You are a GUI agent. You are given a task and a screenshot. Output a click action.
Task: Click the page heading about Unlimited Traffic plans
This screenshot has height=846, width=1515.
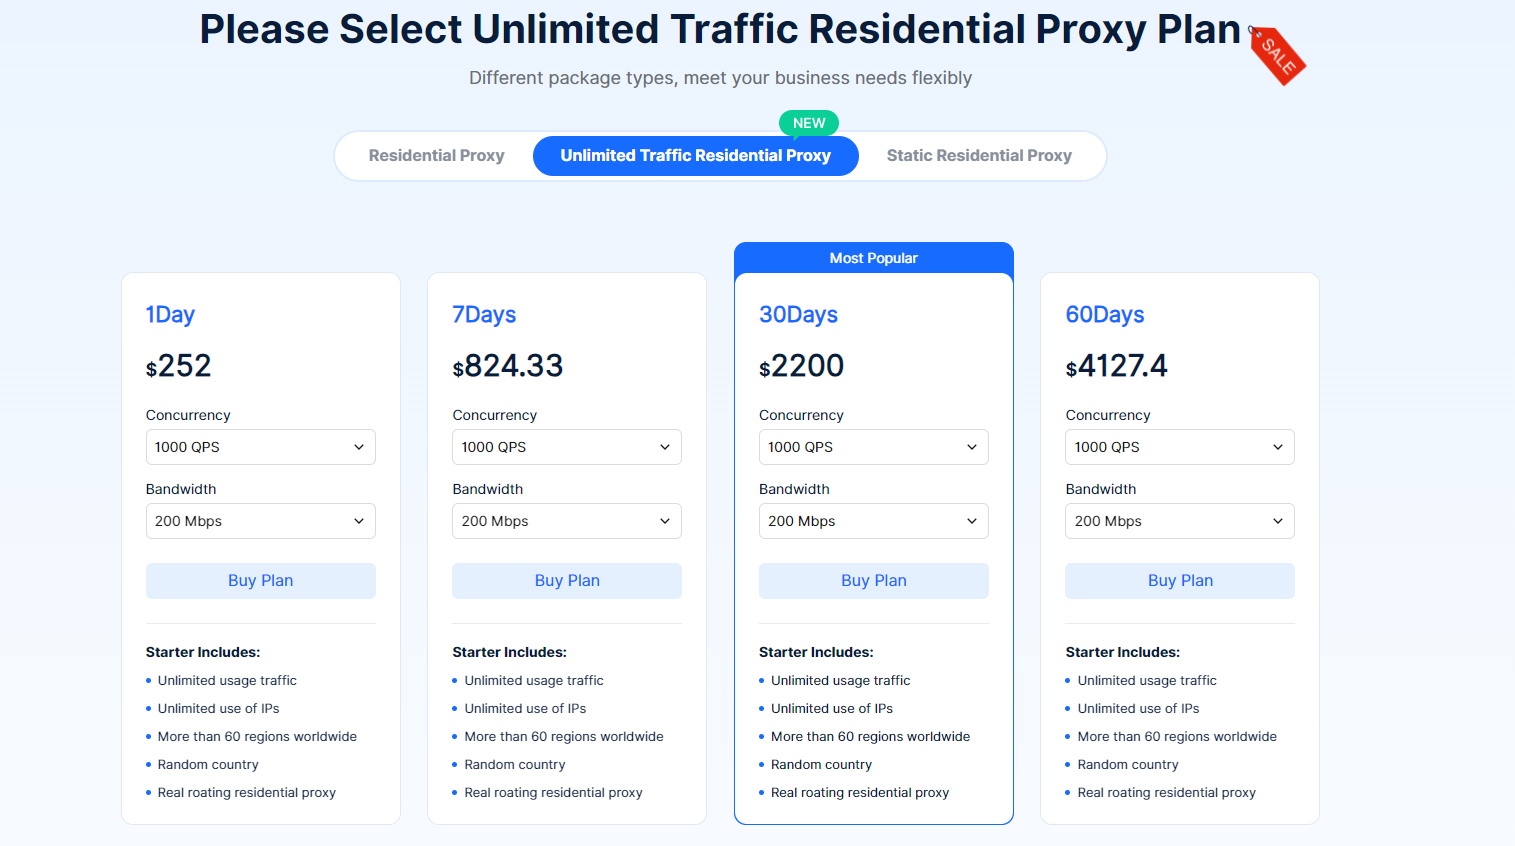(x=720, y=29)
